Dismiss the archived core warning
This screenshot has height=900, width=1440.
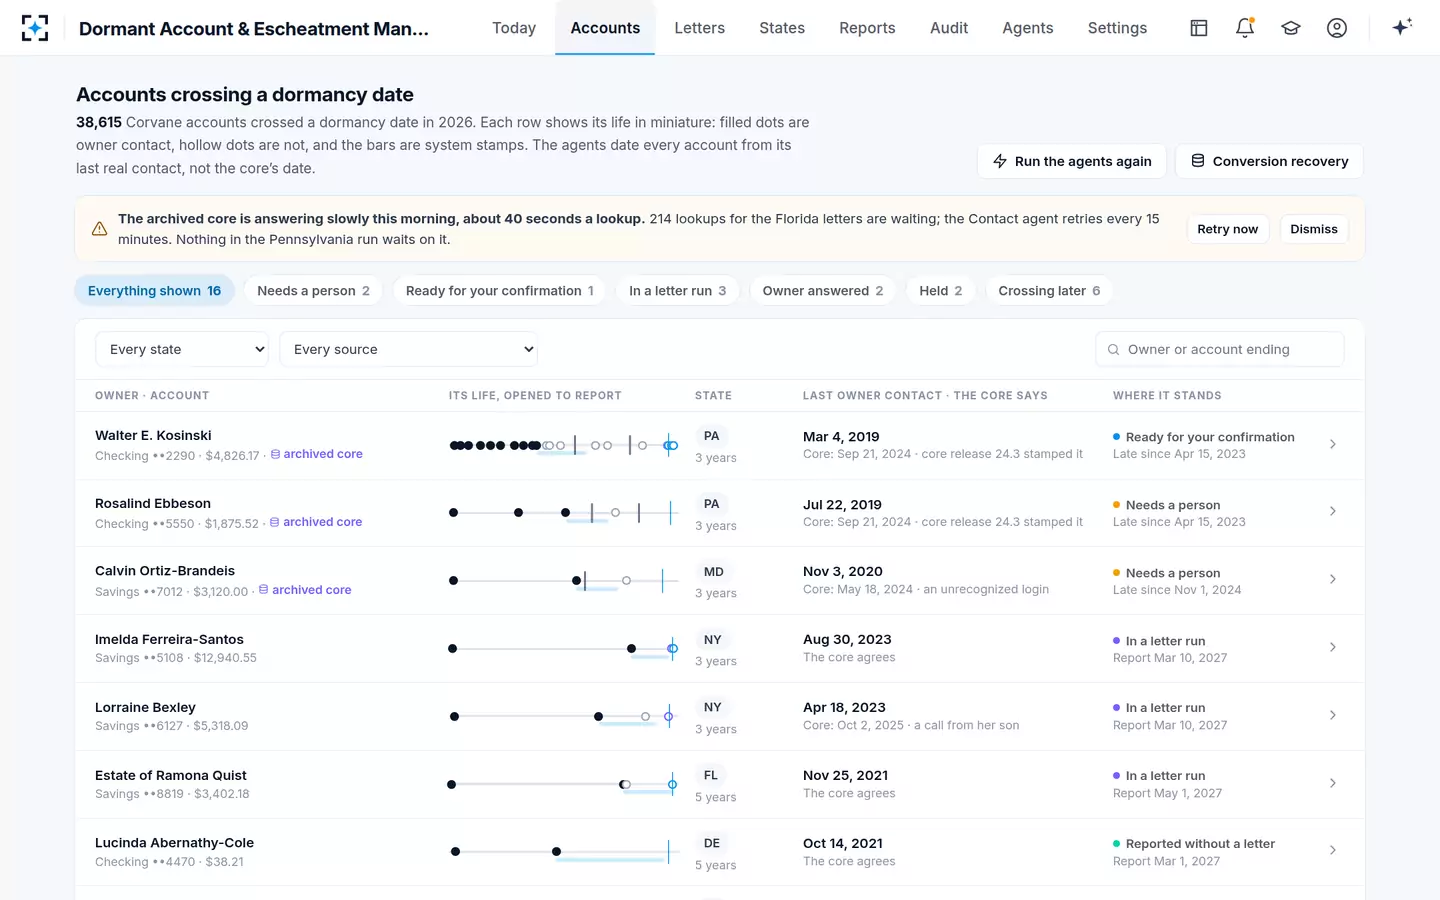(1314, 229)
